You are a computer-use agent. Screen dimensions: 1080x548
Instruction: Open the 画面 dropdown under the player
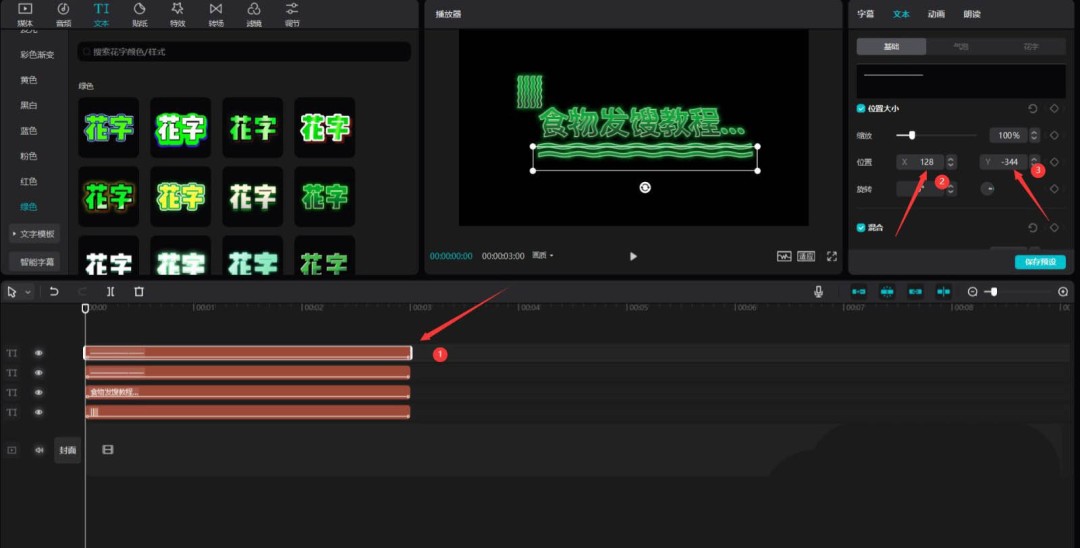[543, 256]
